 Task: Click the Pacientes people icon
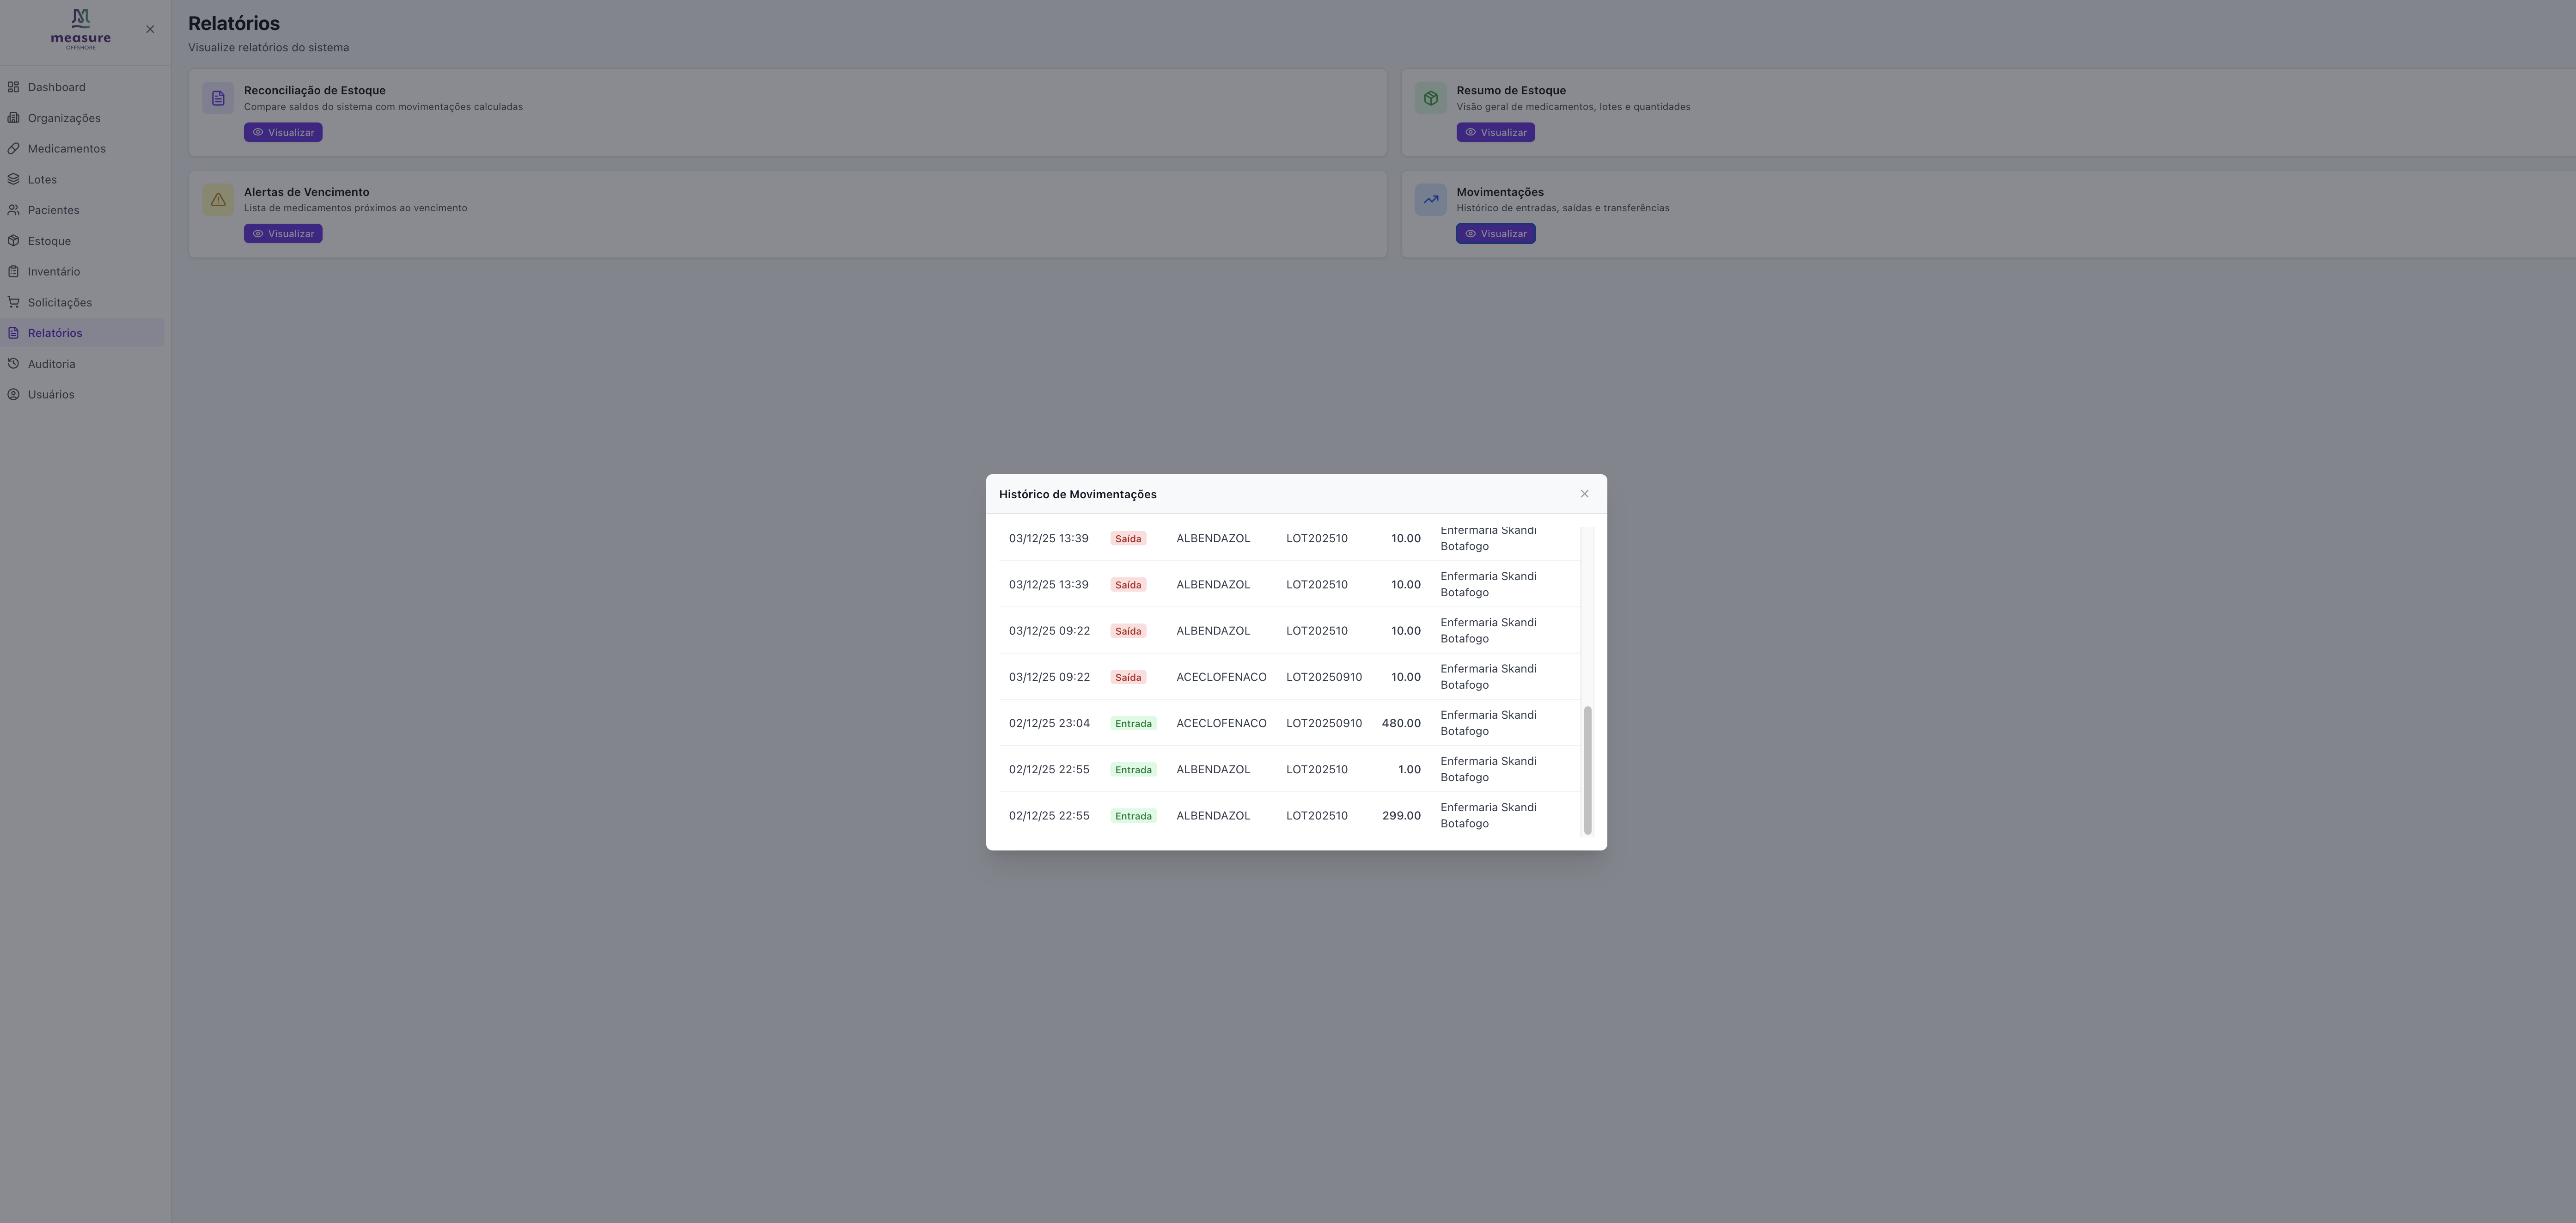[x=13, y=210]
